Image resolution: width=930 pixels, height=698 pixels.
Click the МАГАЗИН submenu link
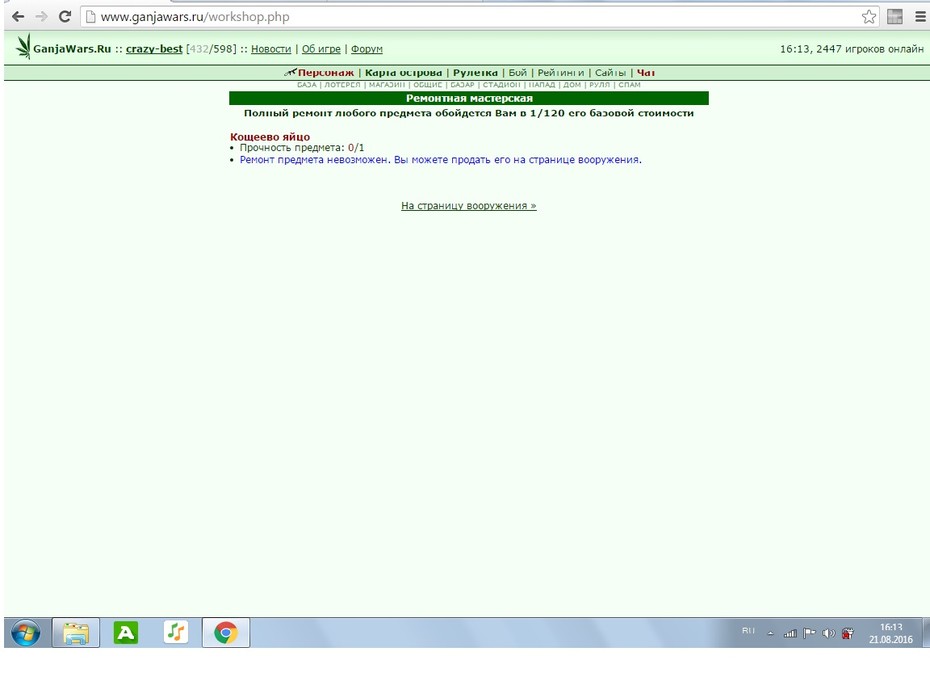click(x=387, y=85)
